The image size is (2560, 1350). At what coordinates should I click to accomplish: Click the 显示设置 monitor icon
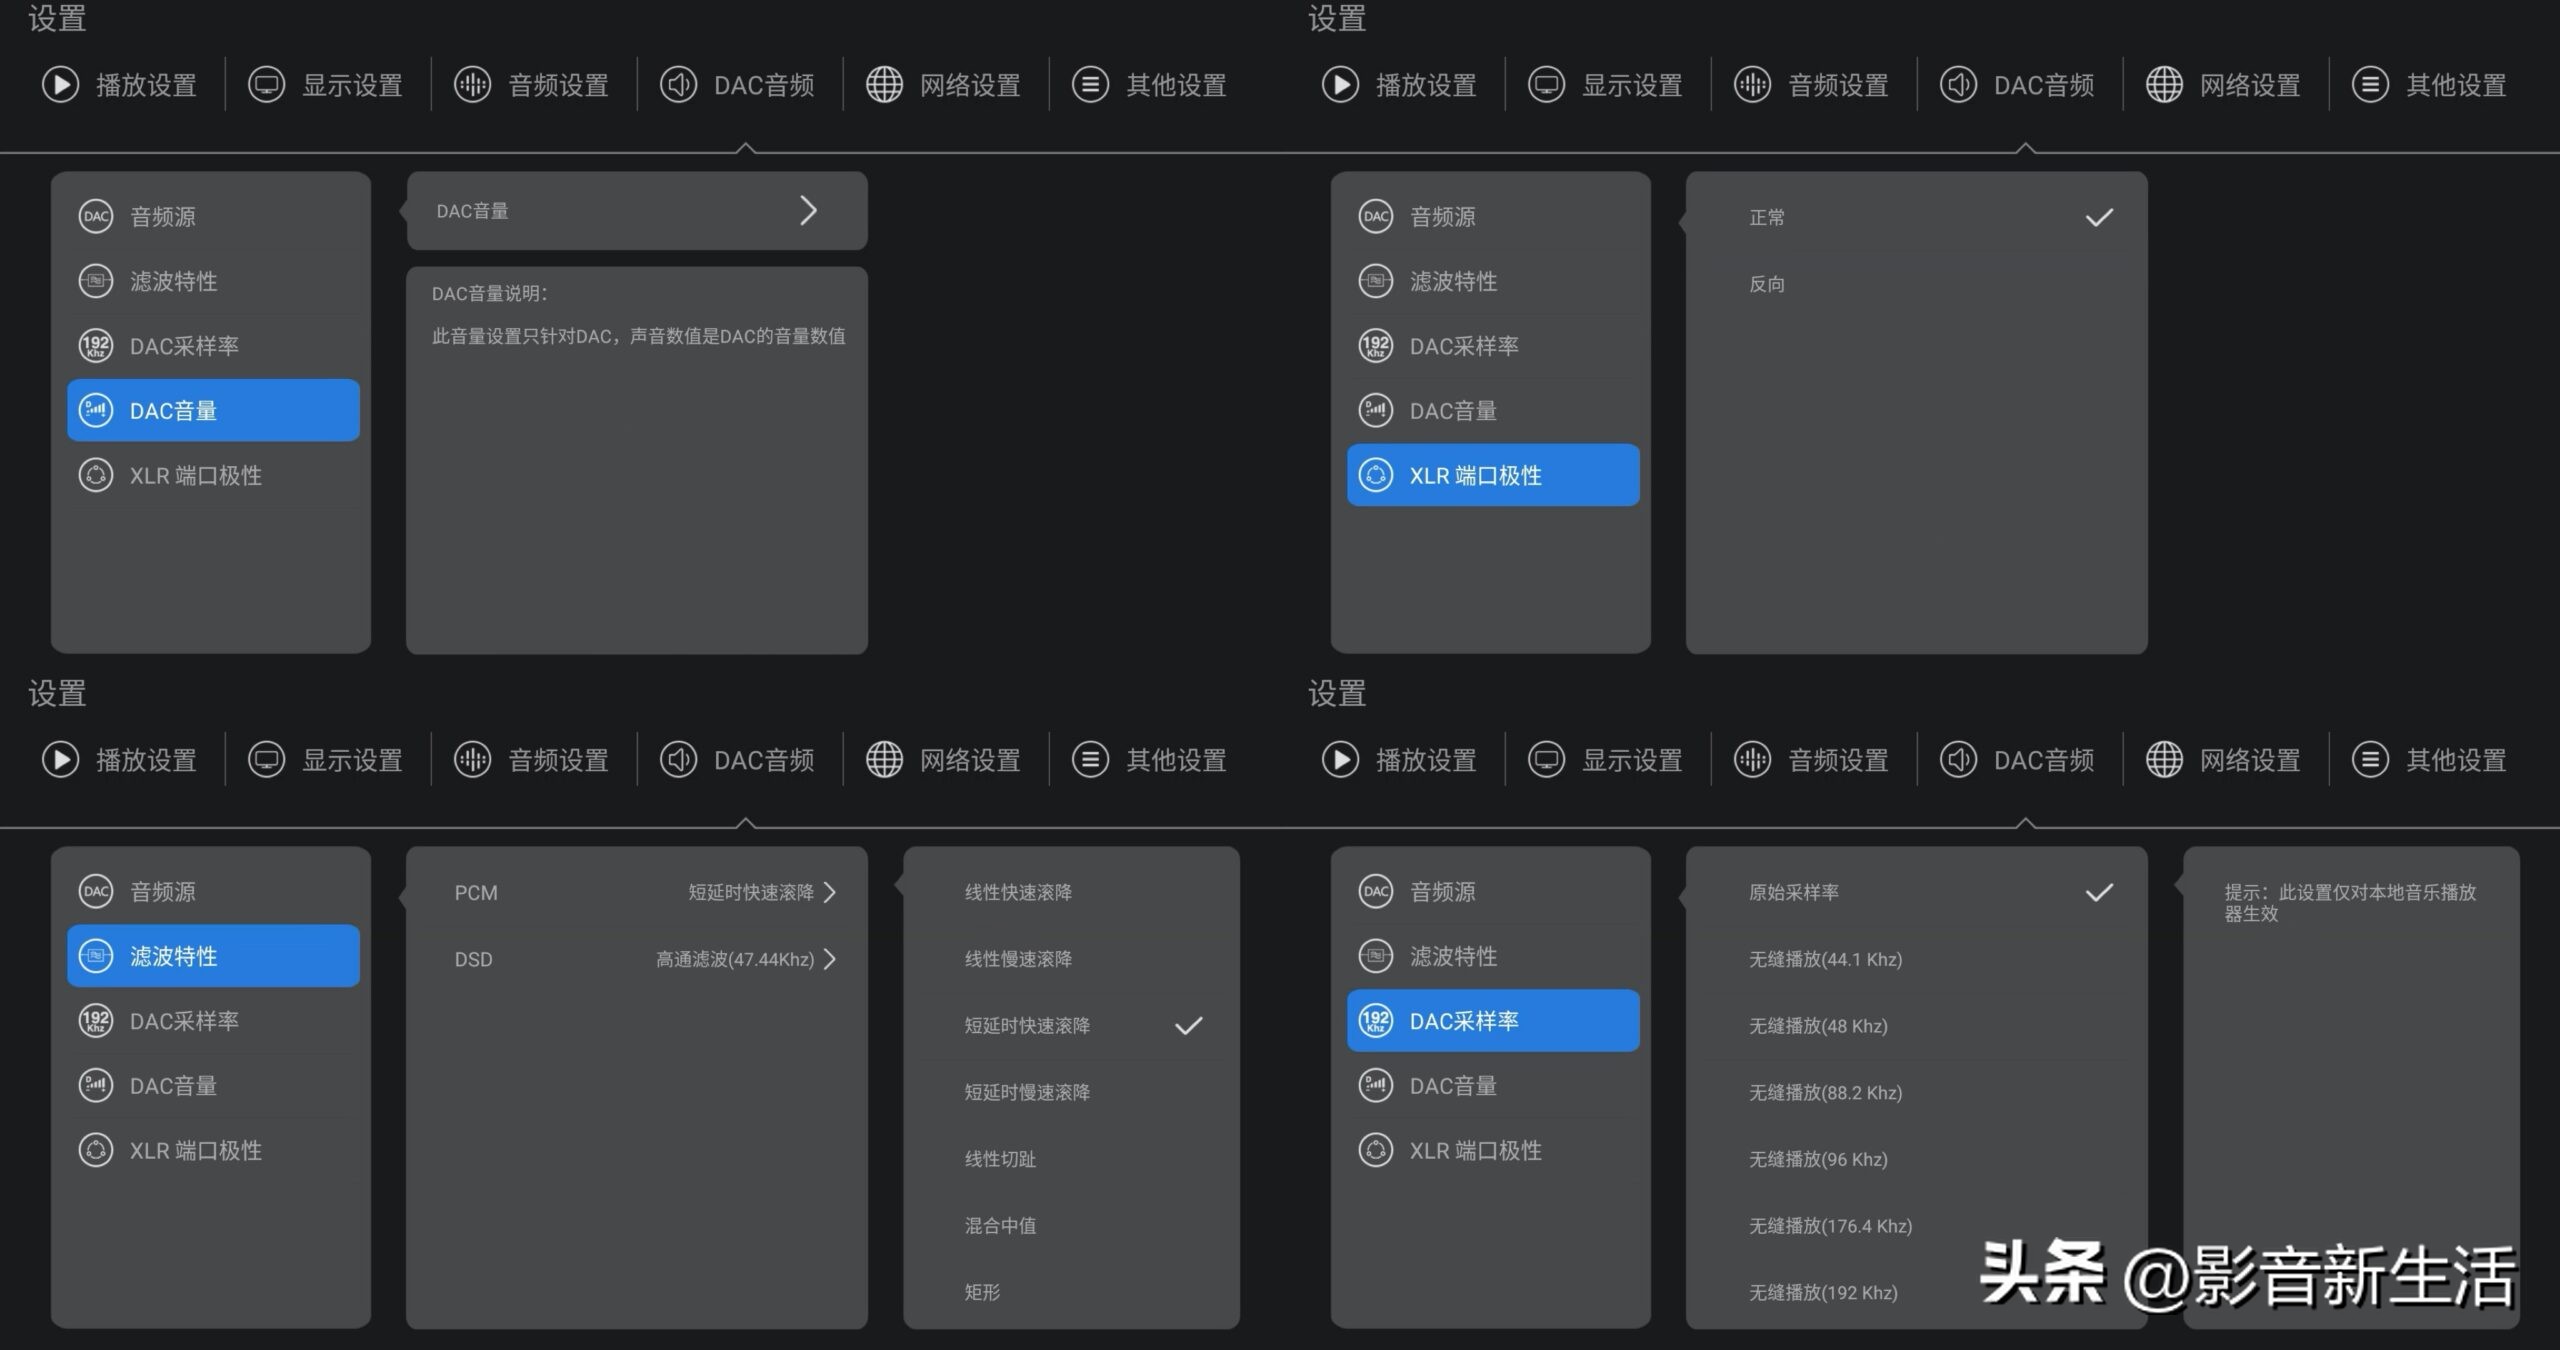(x=267, y=84)
